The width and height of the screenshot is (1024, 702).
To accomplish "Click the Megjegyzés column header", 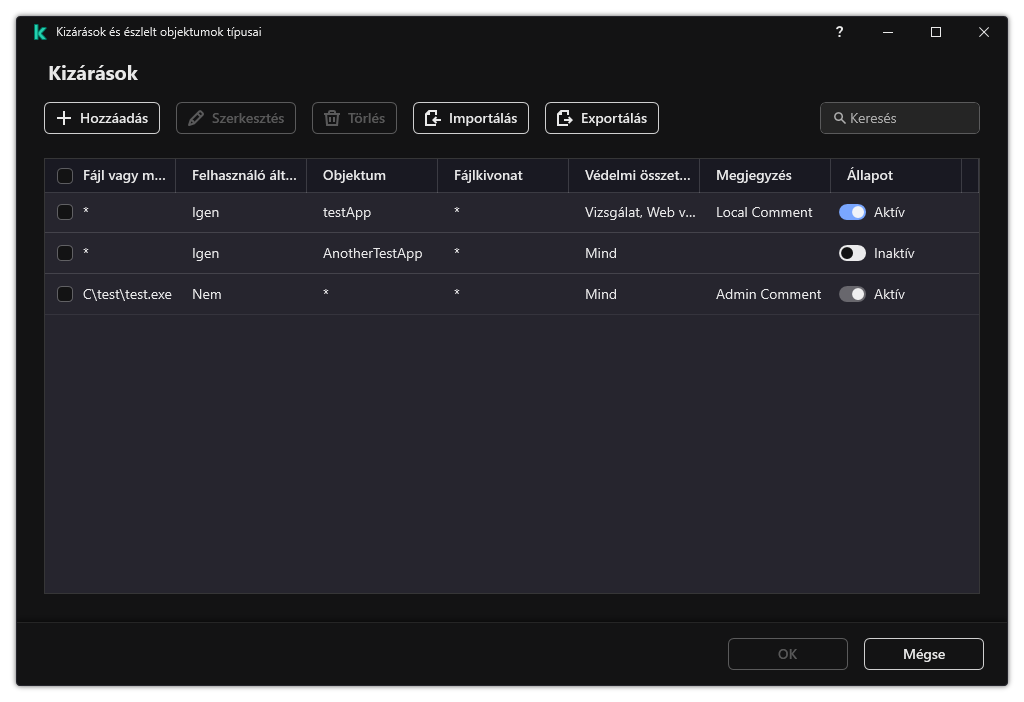I will tap(753, 175).
